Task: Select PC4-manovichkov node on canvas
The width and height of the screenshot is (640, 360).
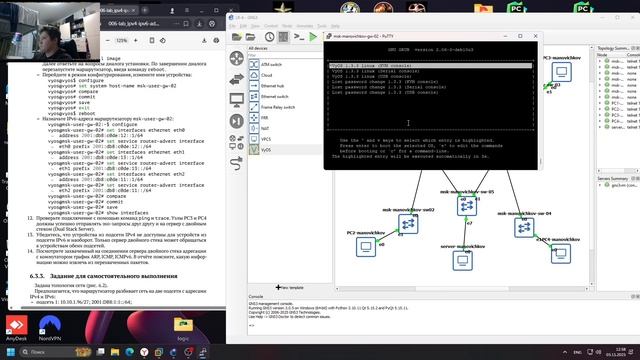Action: point(561,253)
